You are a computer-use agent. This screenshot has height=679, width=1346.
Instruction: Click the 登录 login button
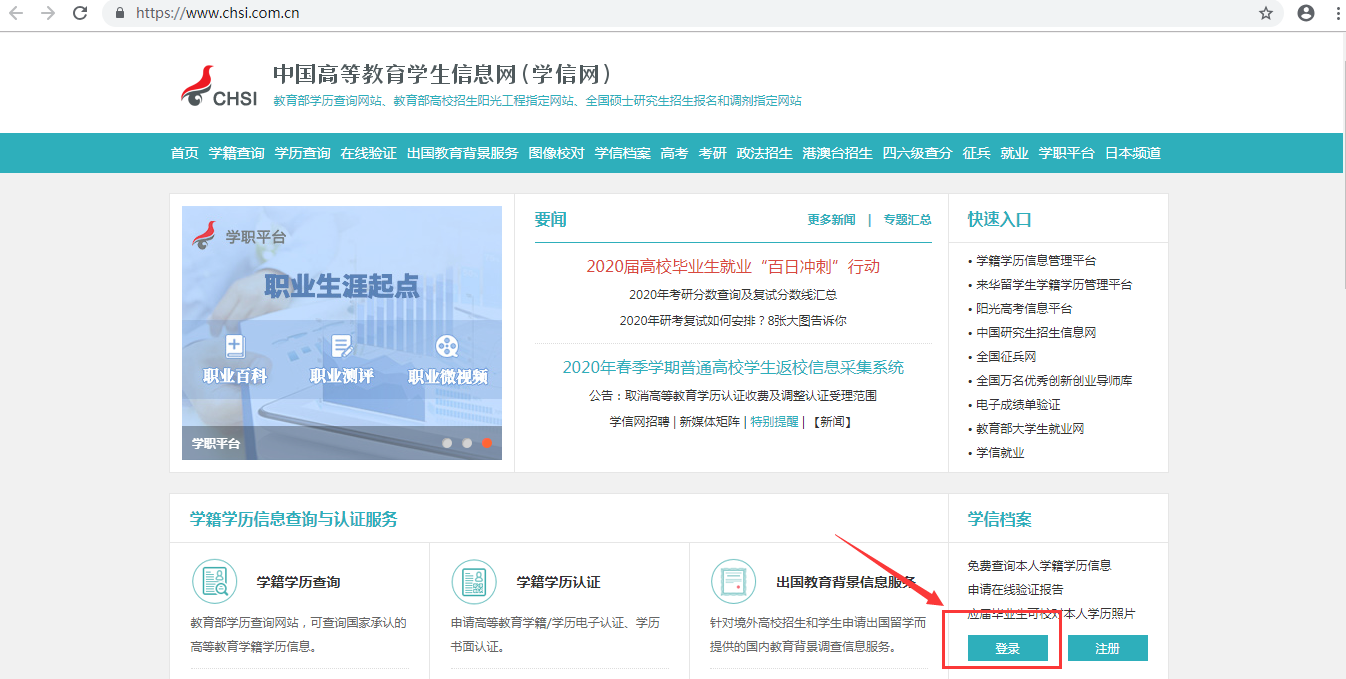pos(1007,648)
